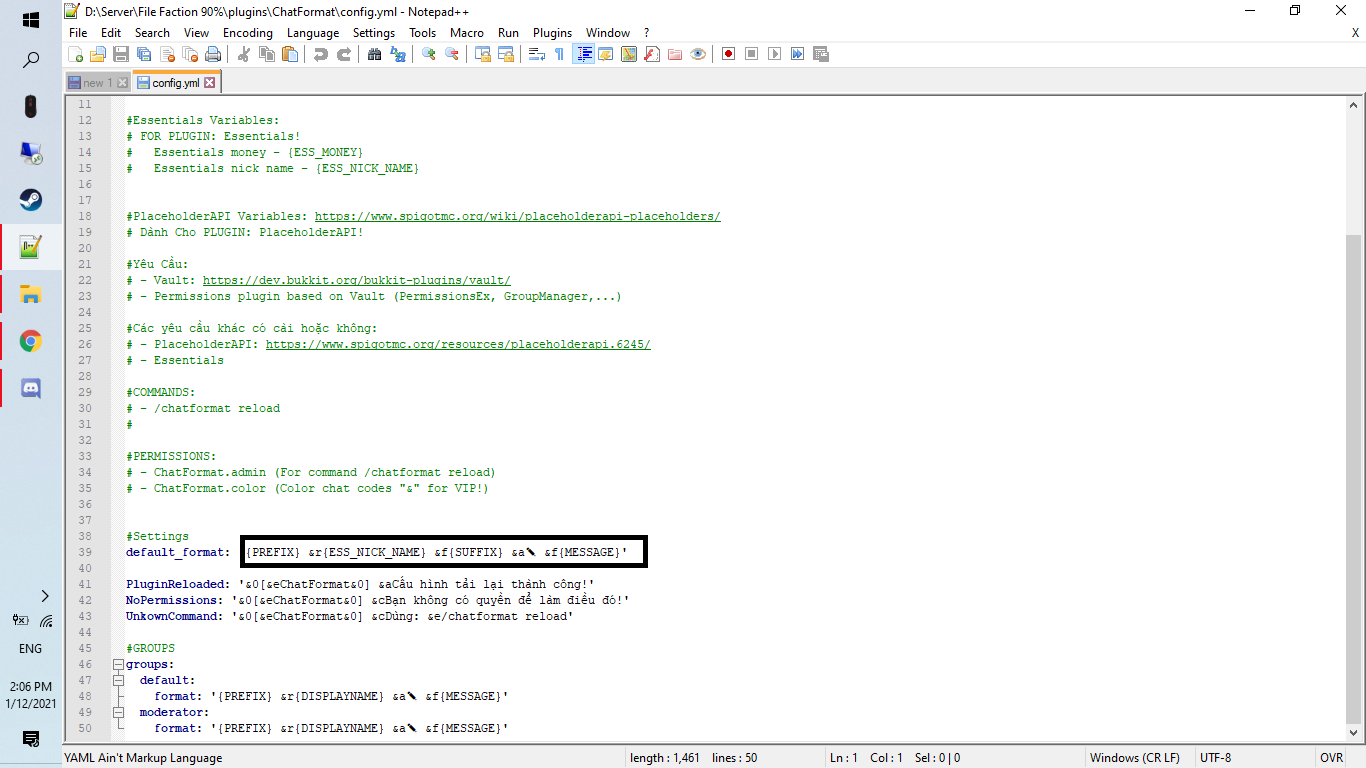This screenshot has height=768, width=1366.
Task: Open the Action Center notifications icon
Action: [x=30, y=739]
